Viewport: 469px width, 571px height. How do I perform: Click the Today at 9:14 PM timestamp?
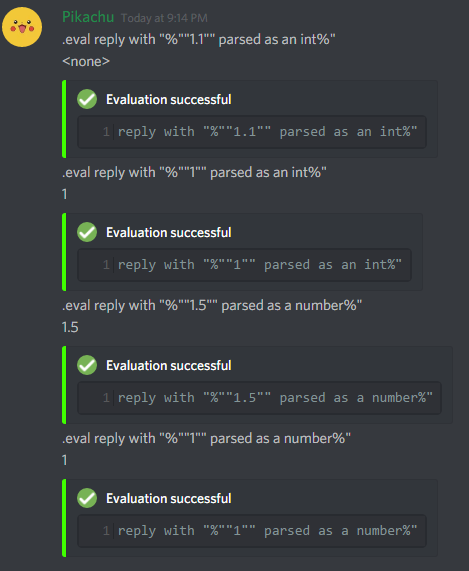pyautogui.click(x=164, y=18)
